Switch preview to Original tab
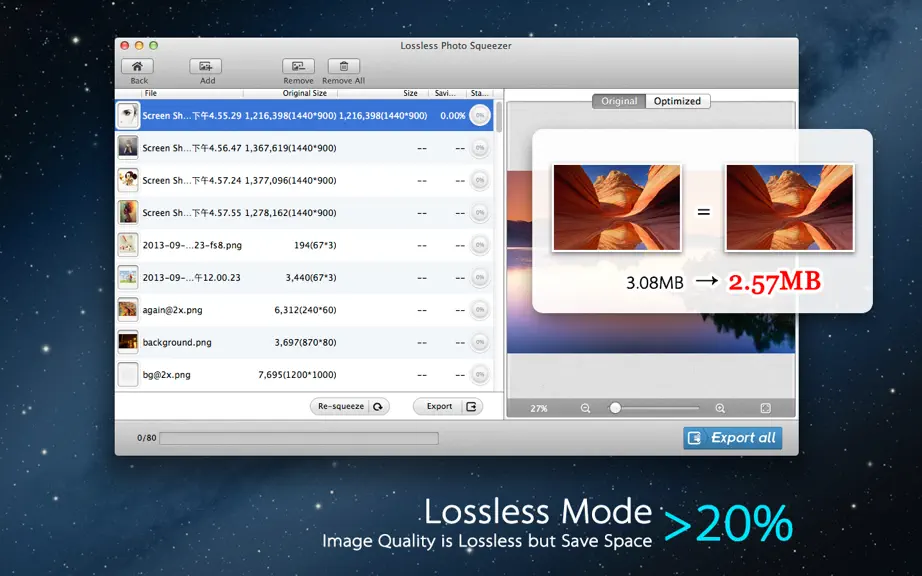Screen dimensions: 922x576 point(619,101)
